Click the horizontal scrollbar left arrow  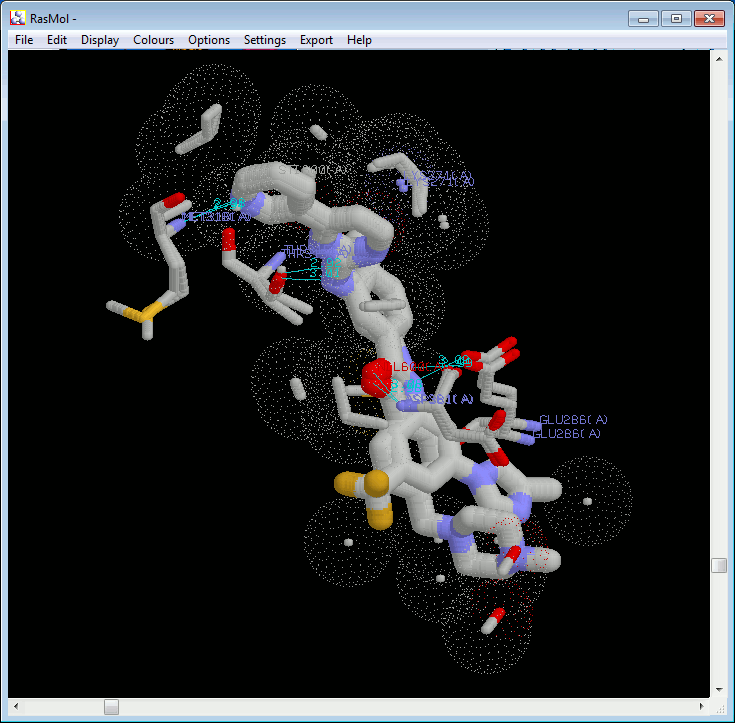[x=16, y=706]
